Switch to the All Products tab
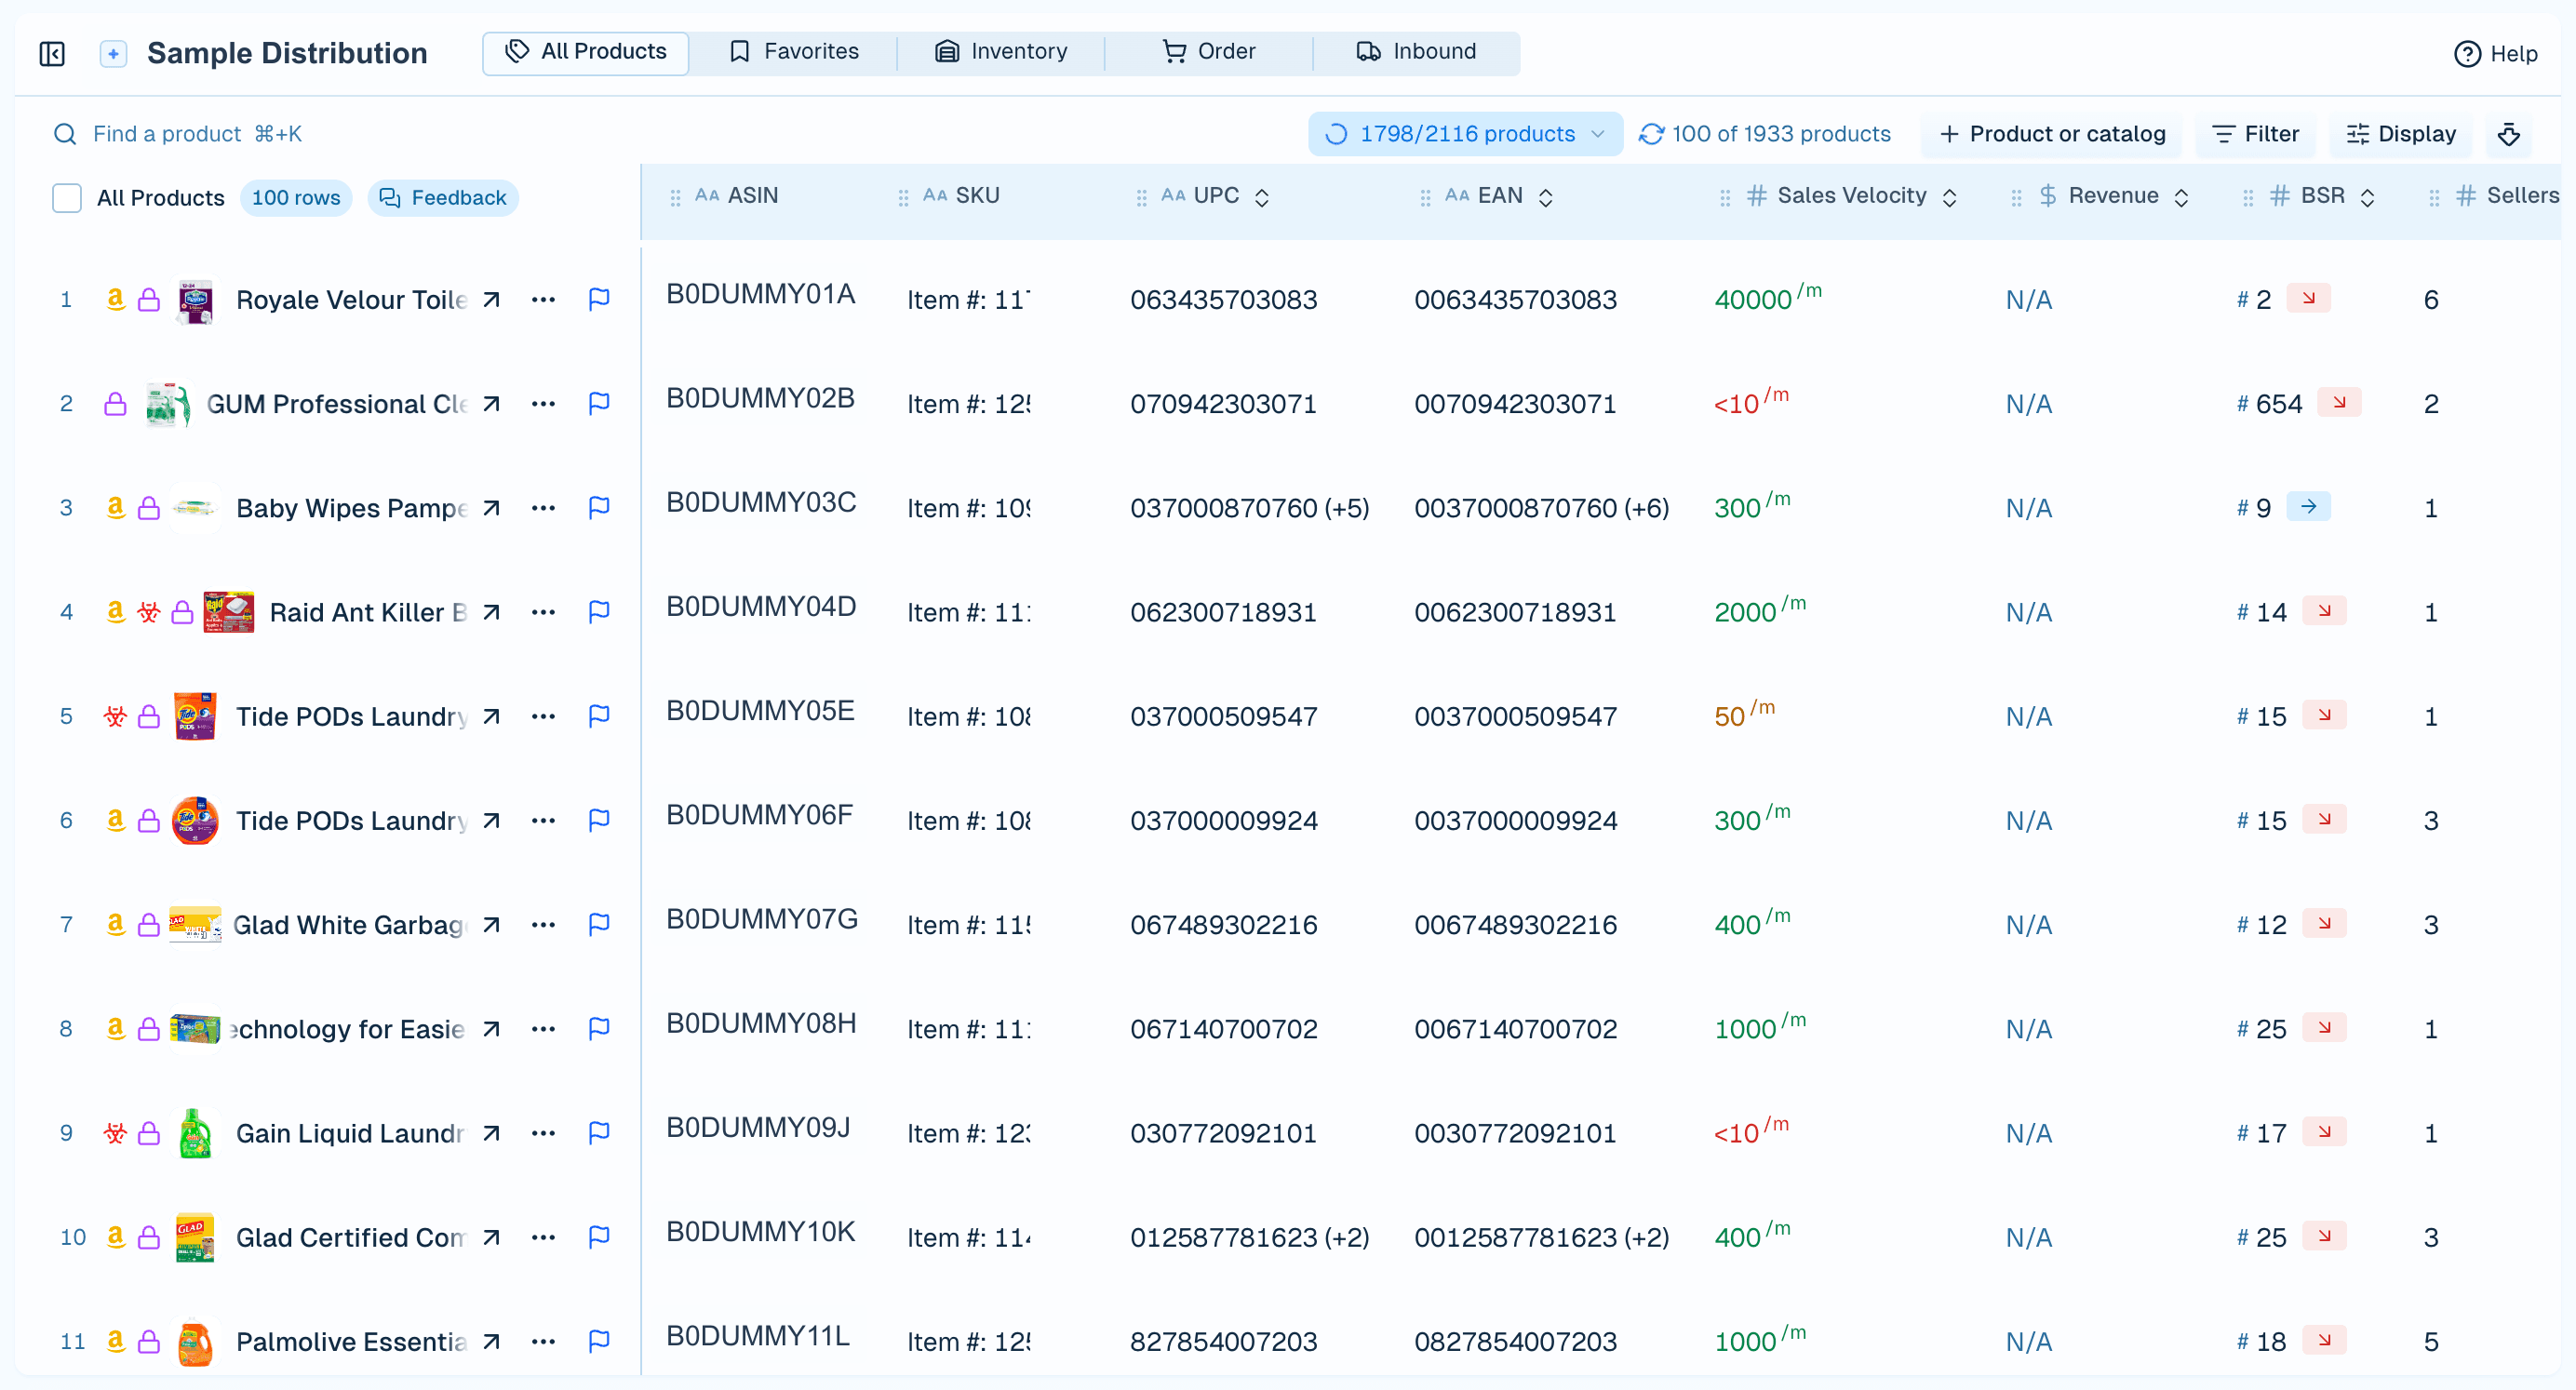This screenshot has width=2576, height=1390. point(586,52)
